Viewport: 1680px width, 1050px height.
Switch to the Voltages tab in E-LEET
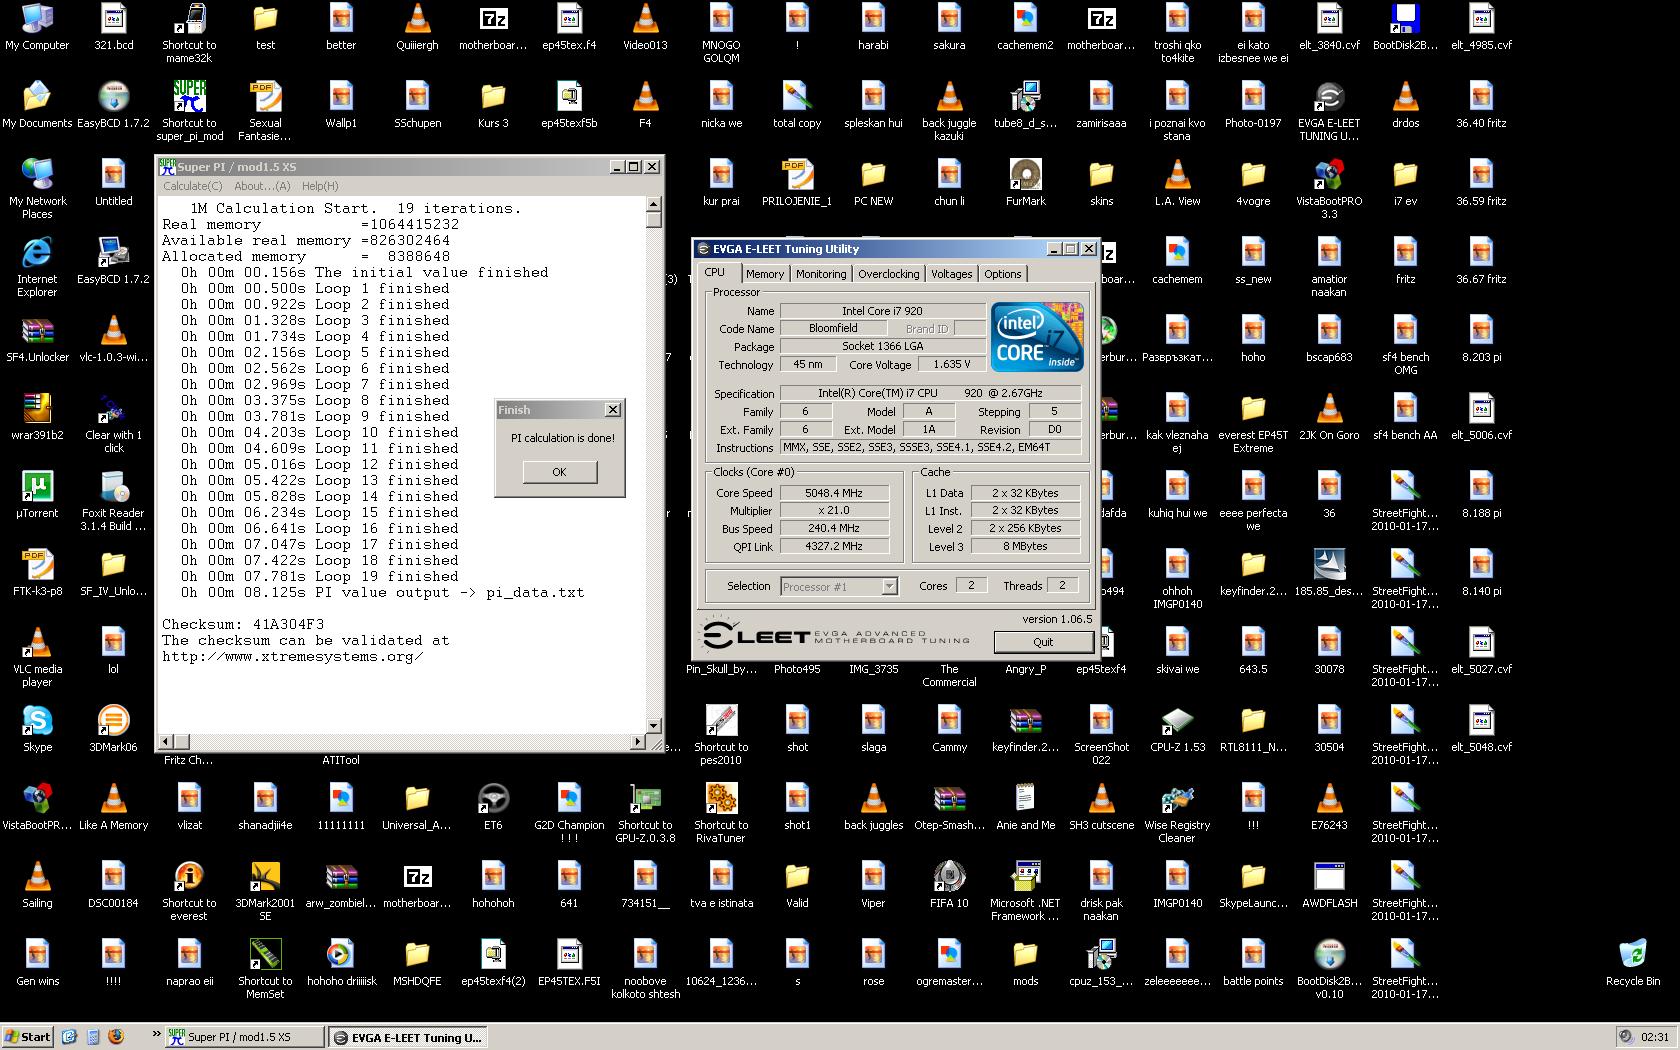pyautogui.click(x=951, y=274)
